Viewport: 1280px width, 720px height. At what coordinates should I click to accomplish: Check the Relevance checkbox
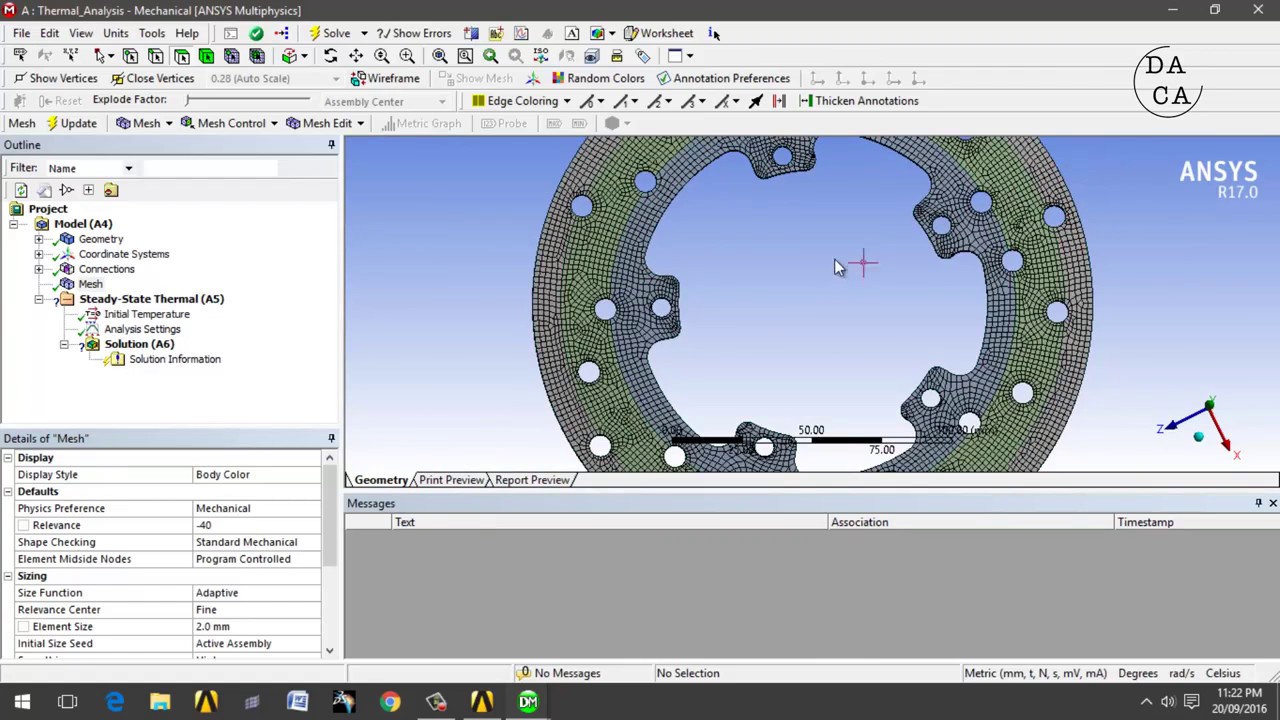point(23,525)
